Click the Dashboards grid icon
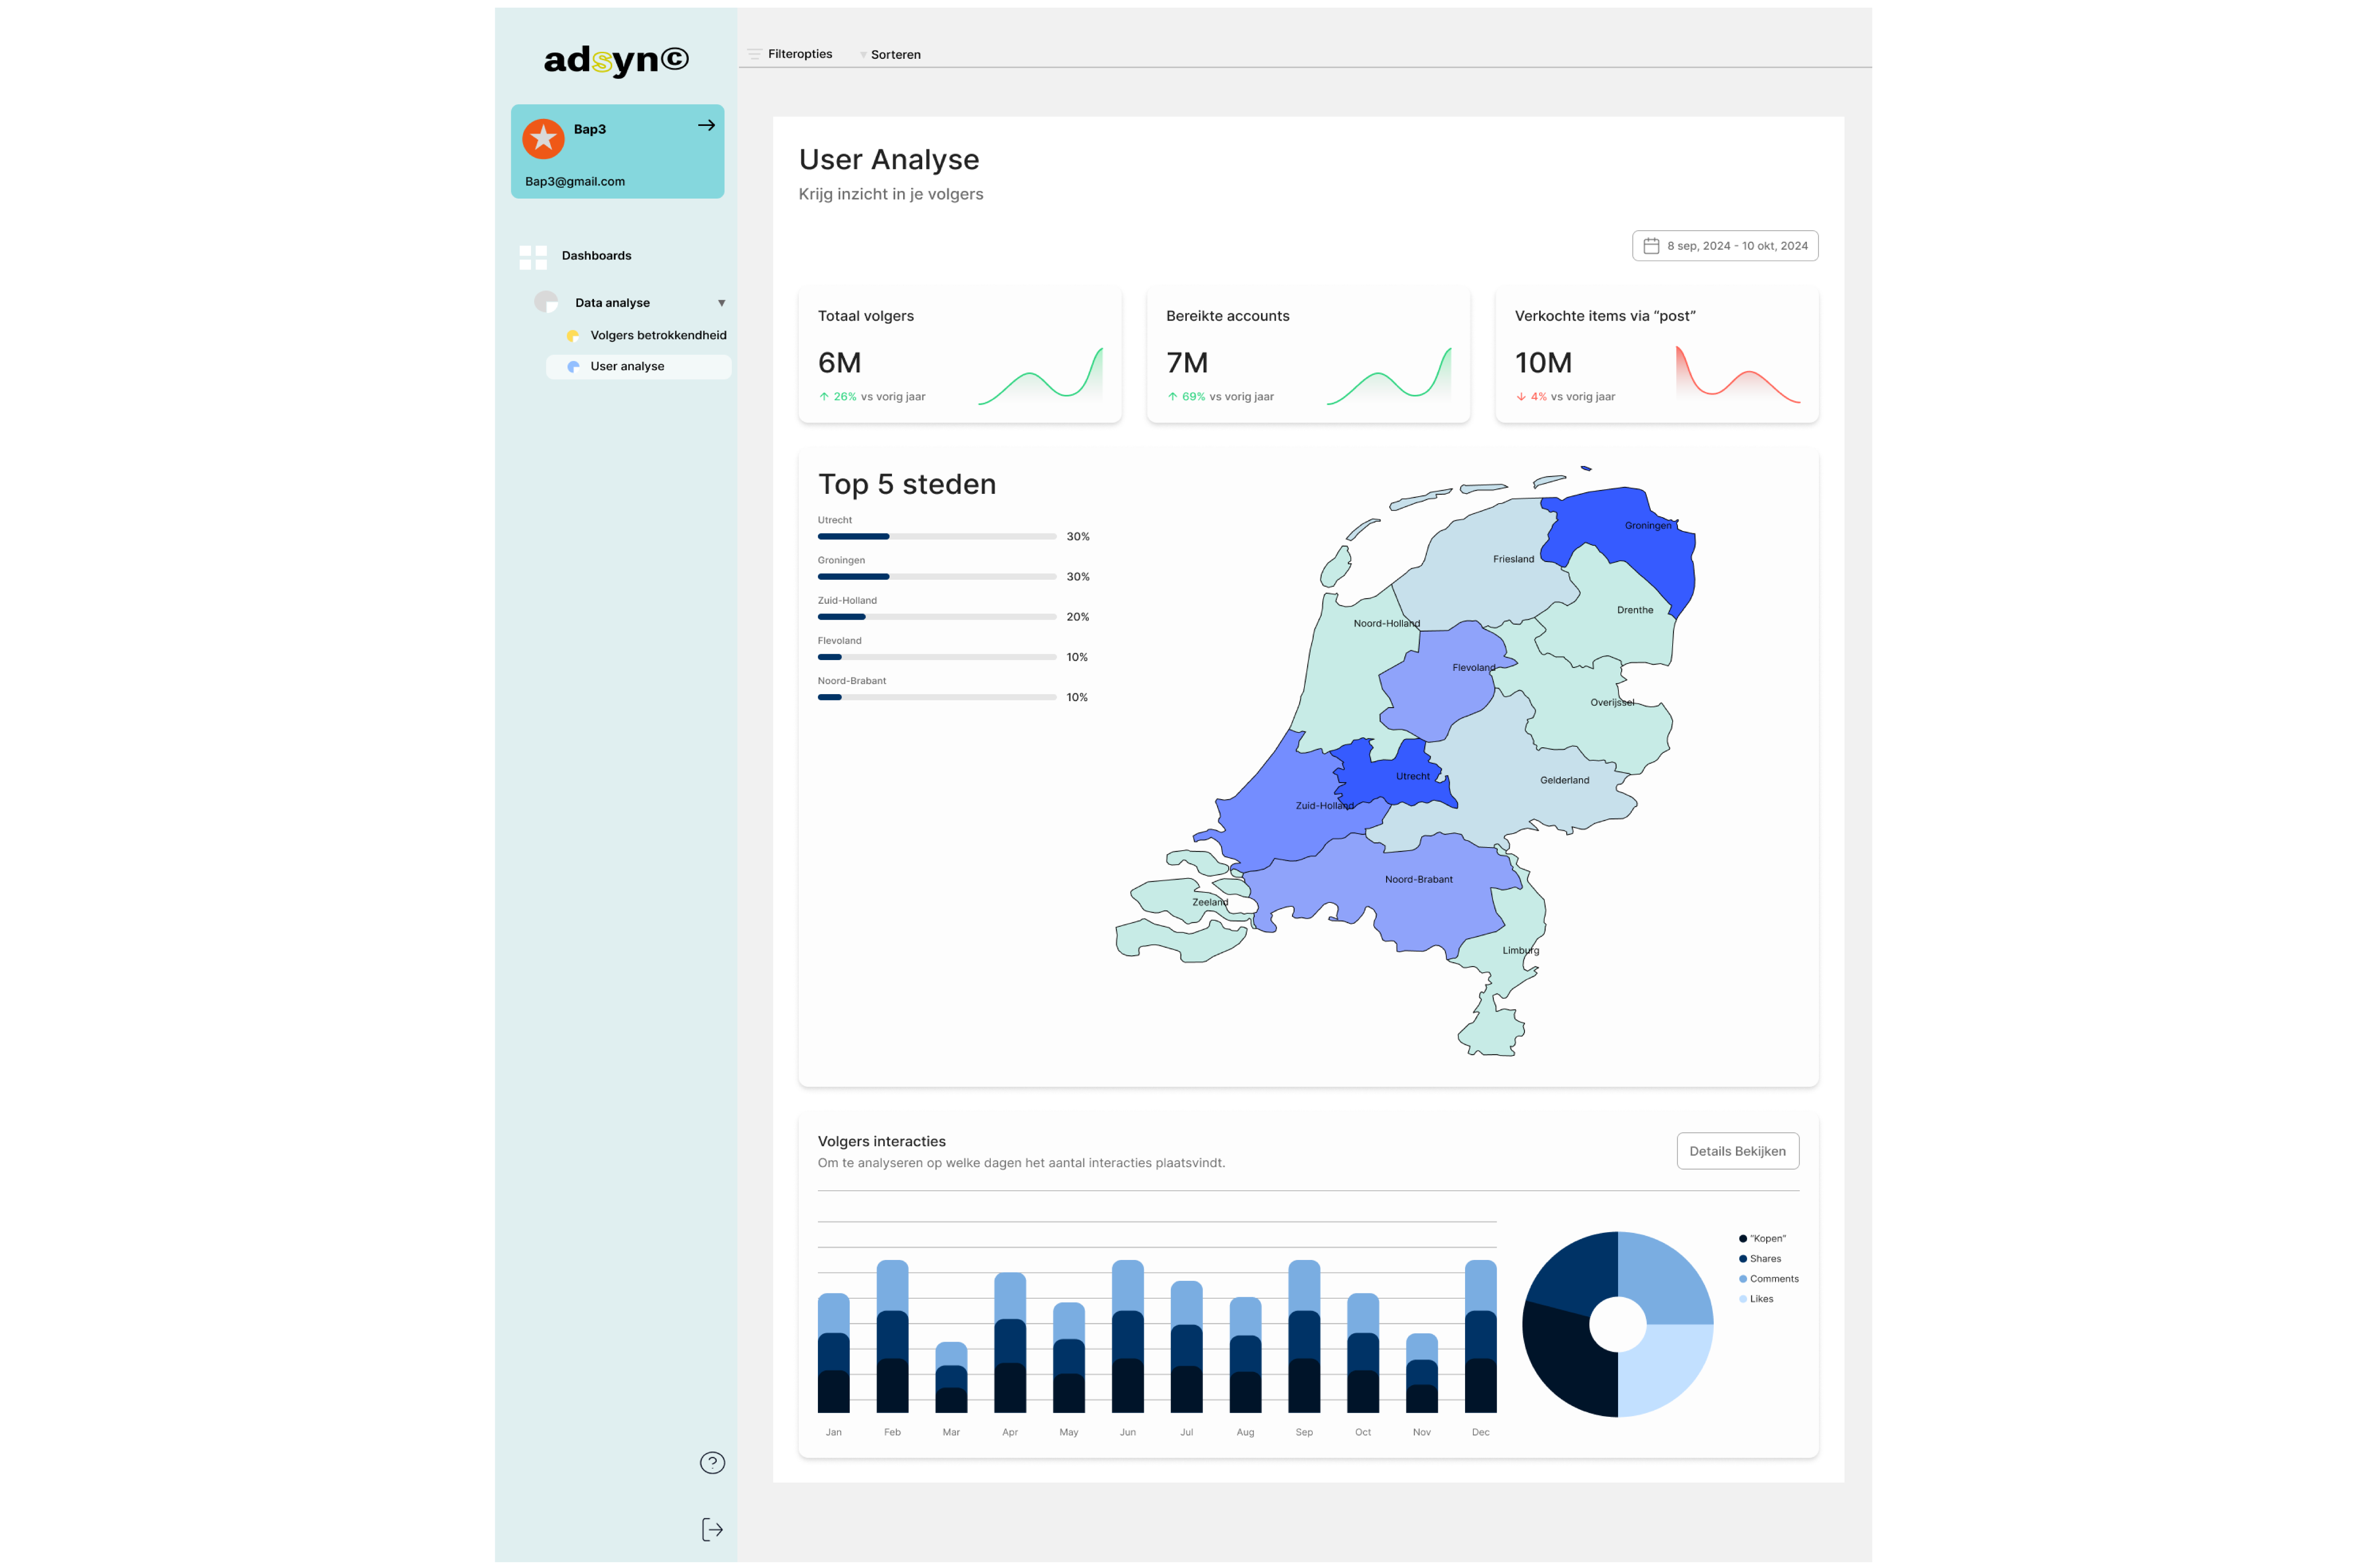Image resolution: width=2380 pixels, height=1566 pixels. click(x=533, y=257)
